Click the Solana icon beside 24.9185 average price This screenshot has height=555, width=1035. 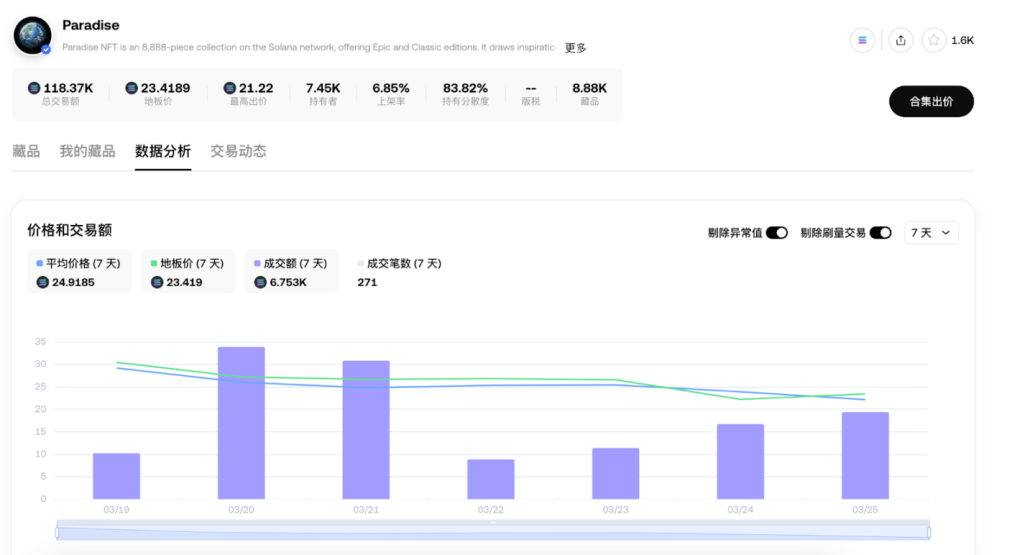point(43,282)
